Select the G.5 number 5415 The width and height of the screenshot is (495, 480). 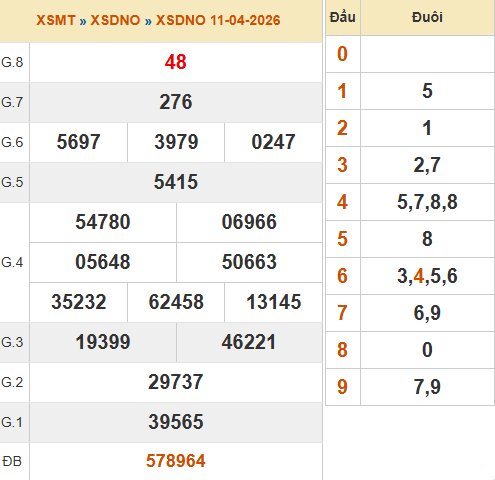176,182
